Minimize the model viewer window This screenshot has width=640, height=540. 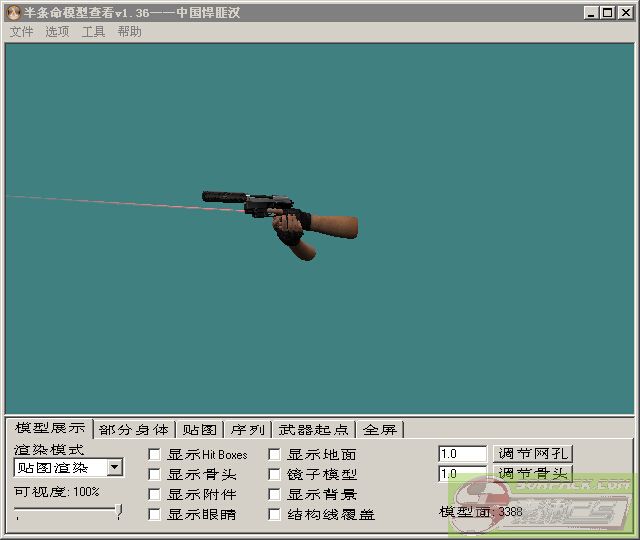point(592,12)
